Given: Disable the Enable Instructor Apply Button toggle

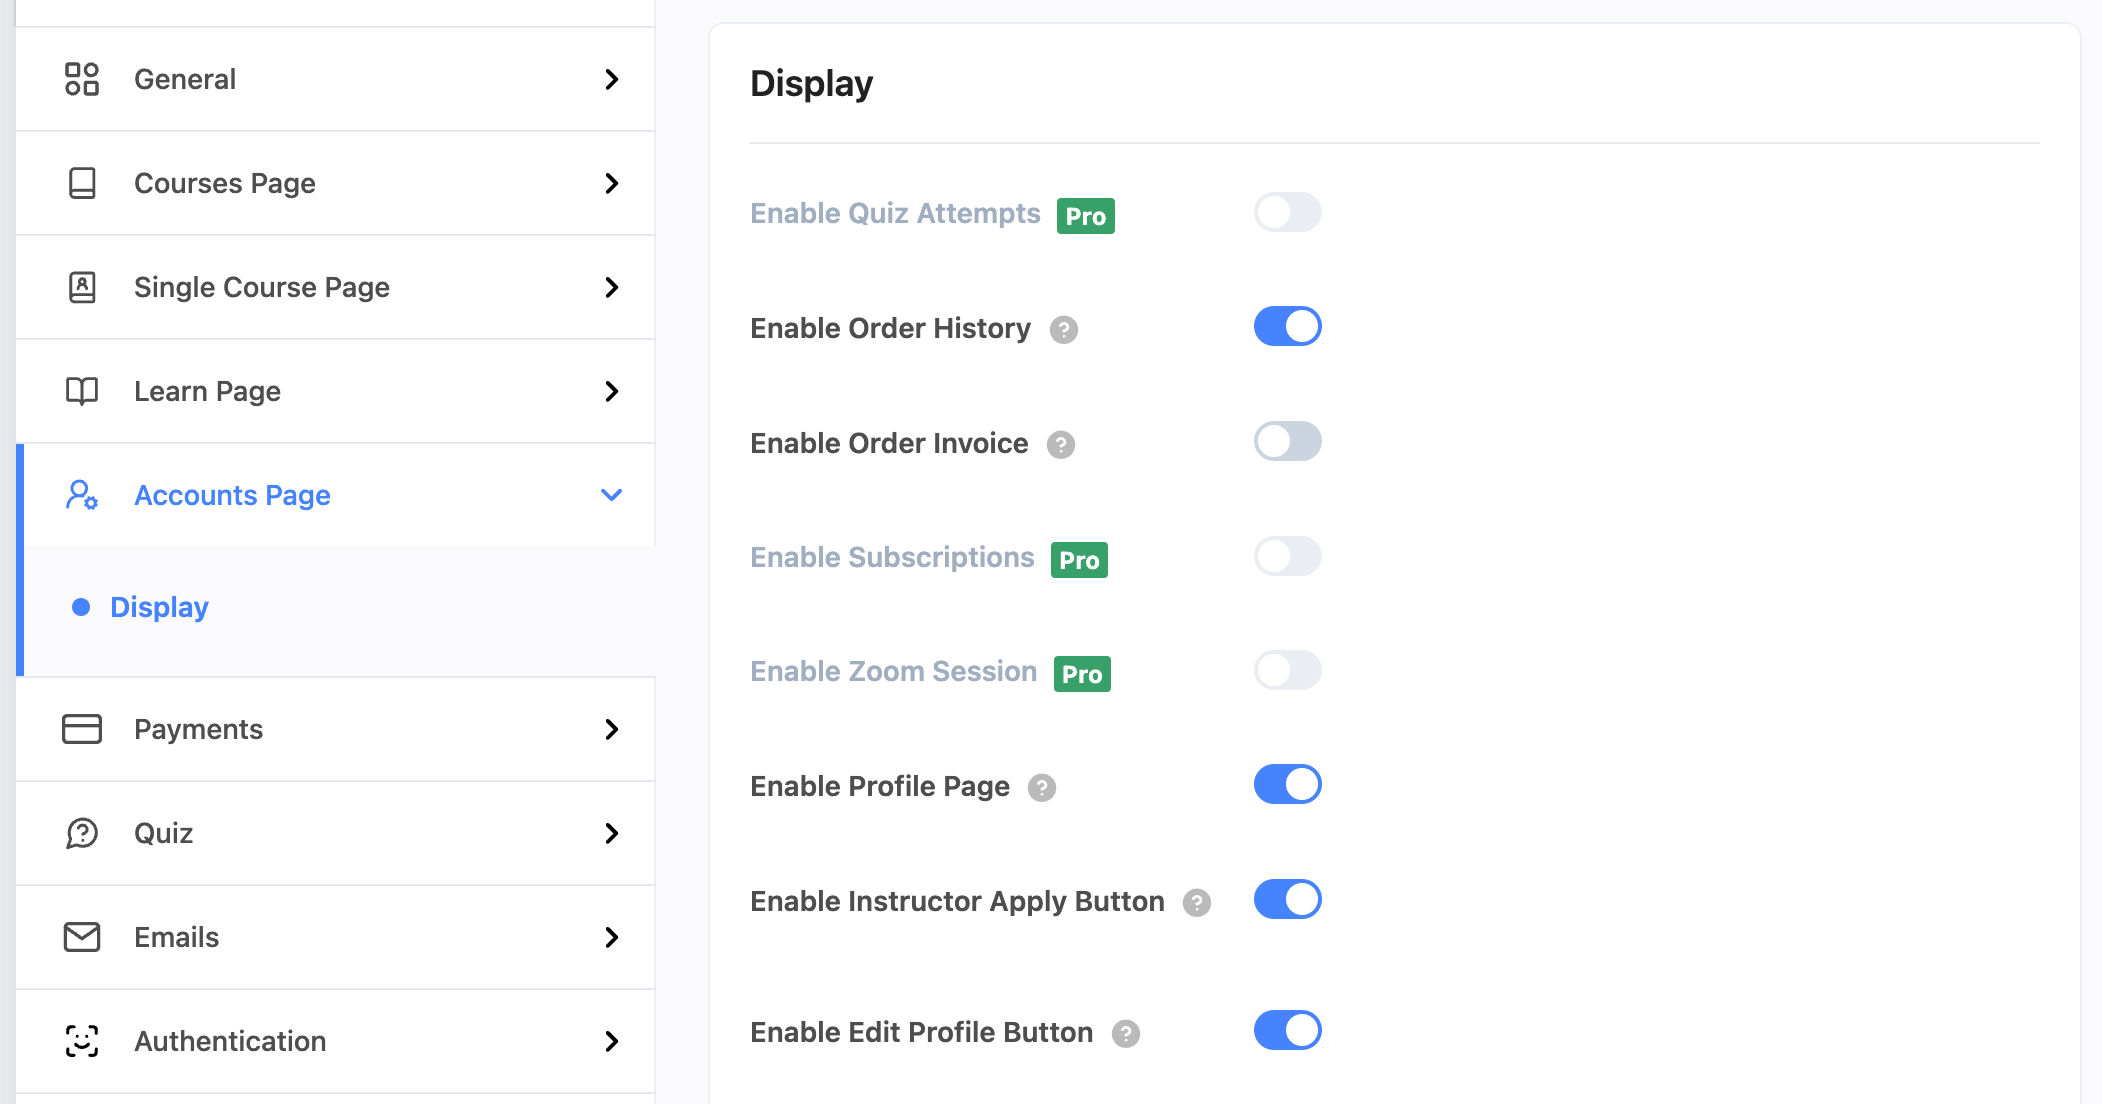Looking at the screenshot, I should [1288, 900].
